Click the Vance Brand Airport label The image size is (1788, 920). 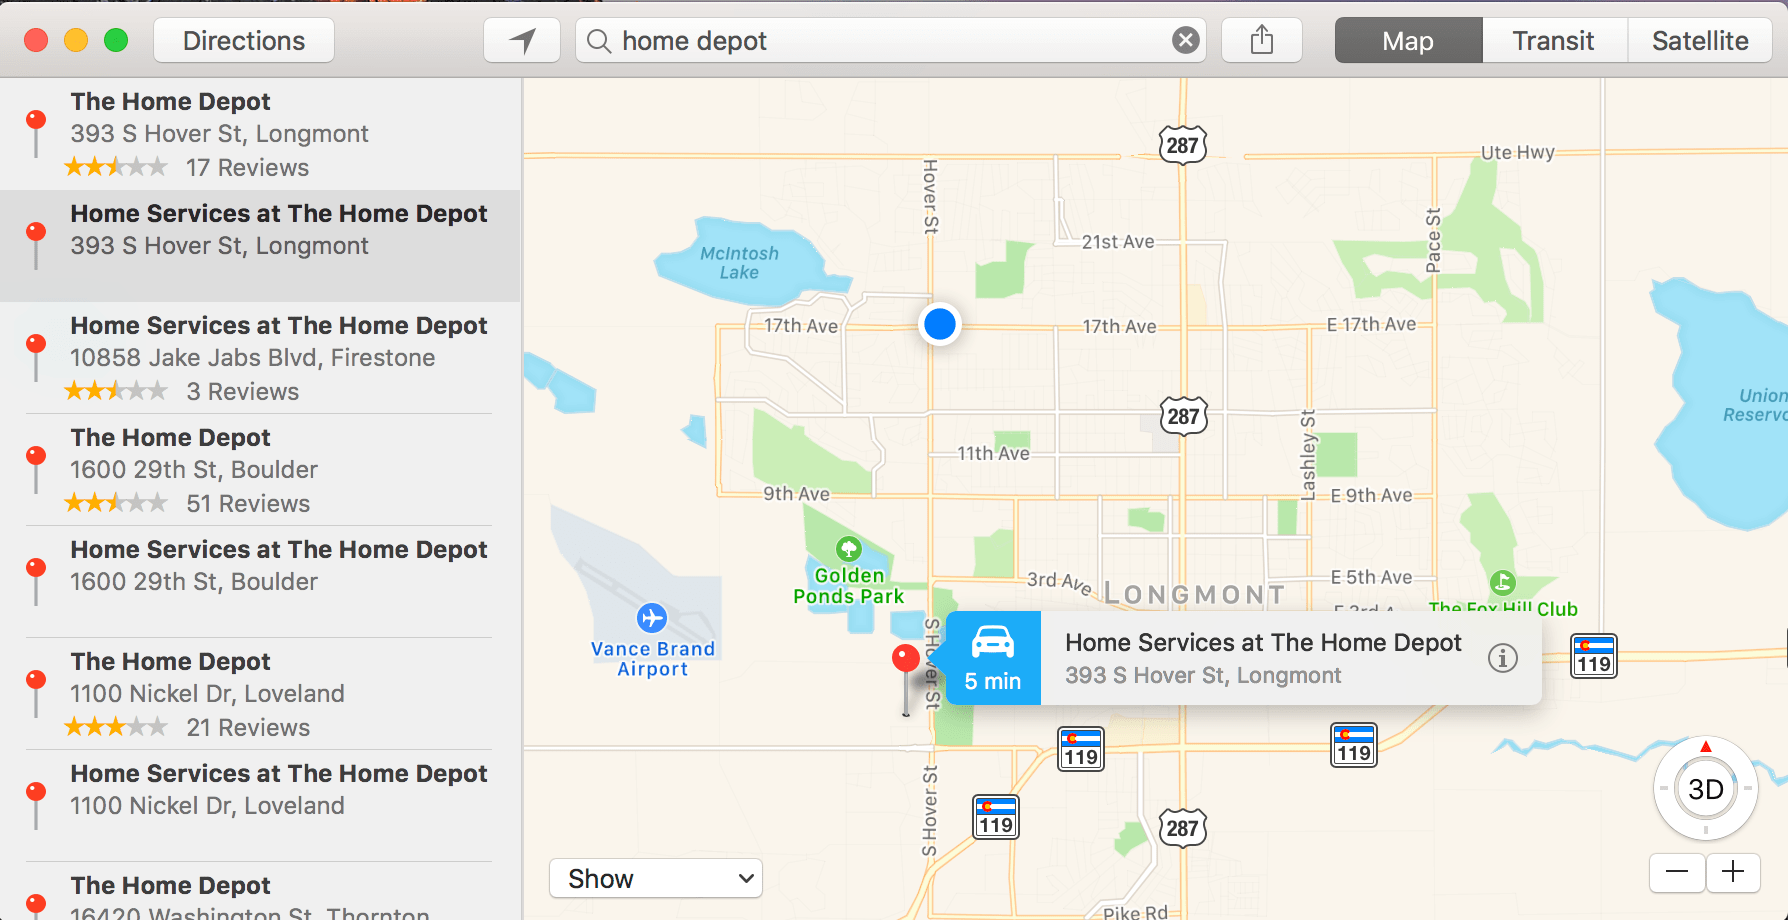click(x=653, y=659)
